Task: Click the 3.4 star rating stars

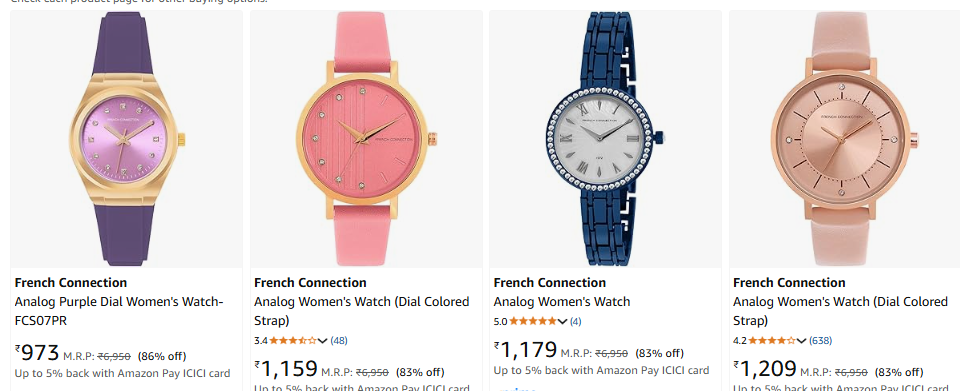Action: click(293, 341)
